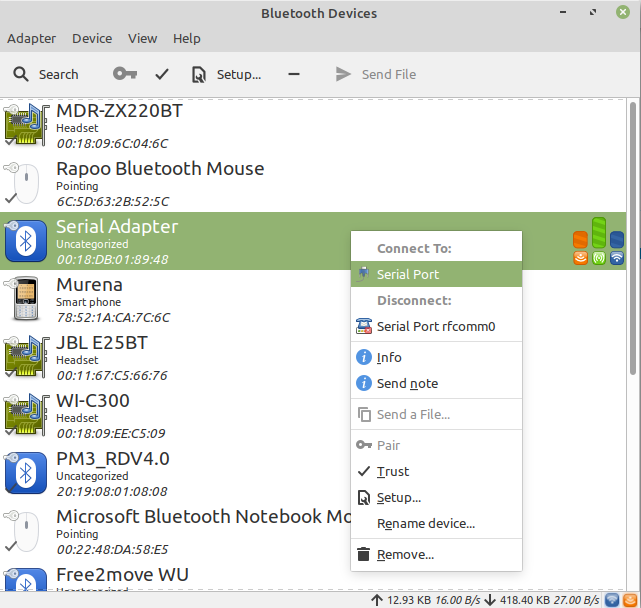Click the address 78:52:1A:CA:7C:6C
The image size is (641, 608).
point(113,318)
